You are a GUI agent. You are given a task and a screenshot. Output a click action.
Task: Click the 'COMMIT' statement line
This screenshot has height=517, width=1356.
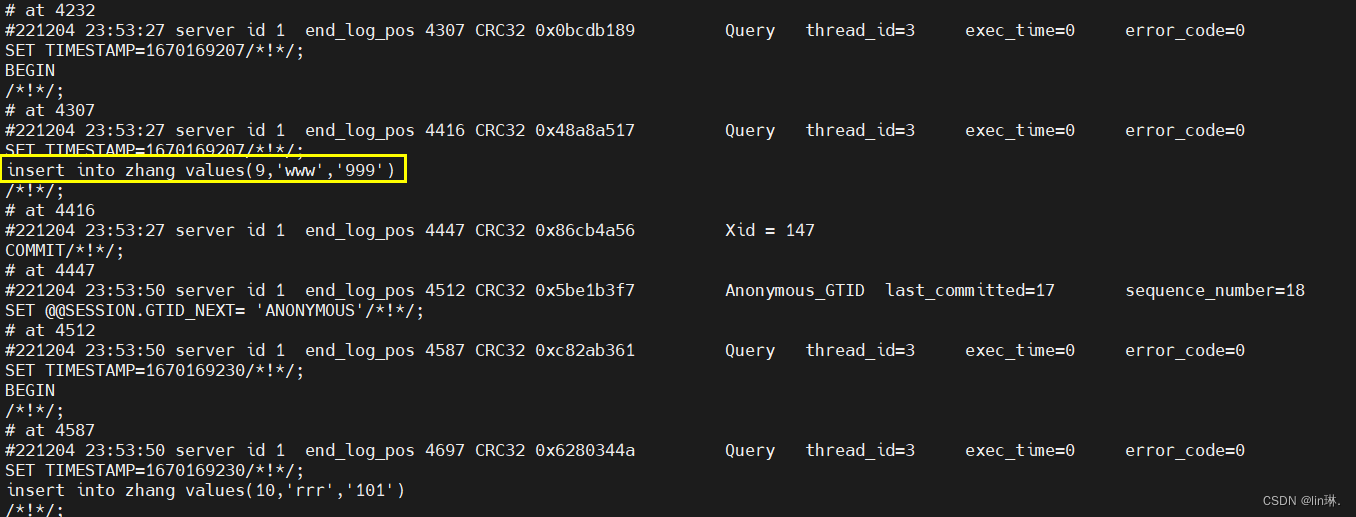point(65,251)
